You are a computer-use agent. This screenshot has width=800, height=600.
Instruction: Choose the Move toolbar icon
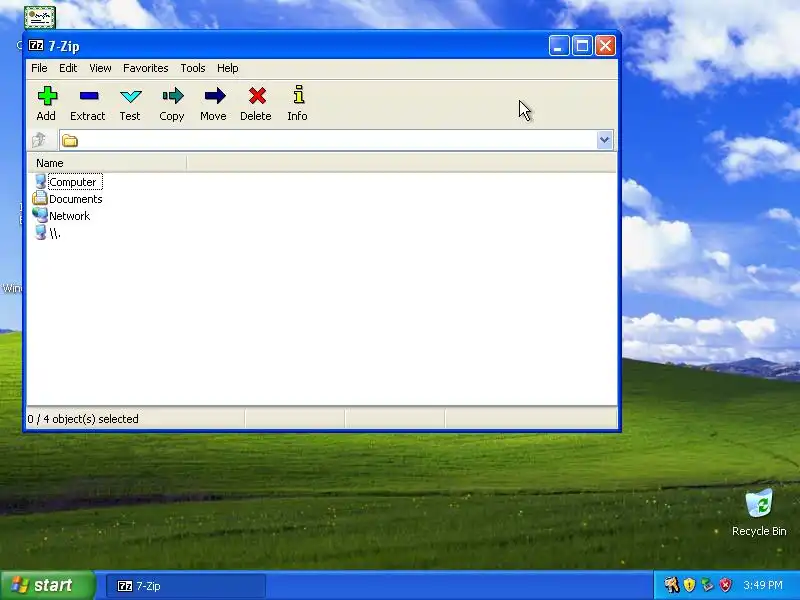214,96
